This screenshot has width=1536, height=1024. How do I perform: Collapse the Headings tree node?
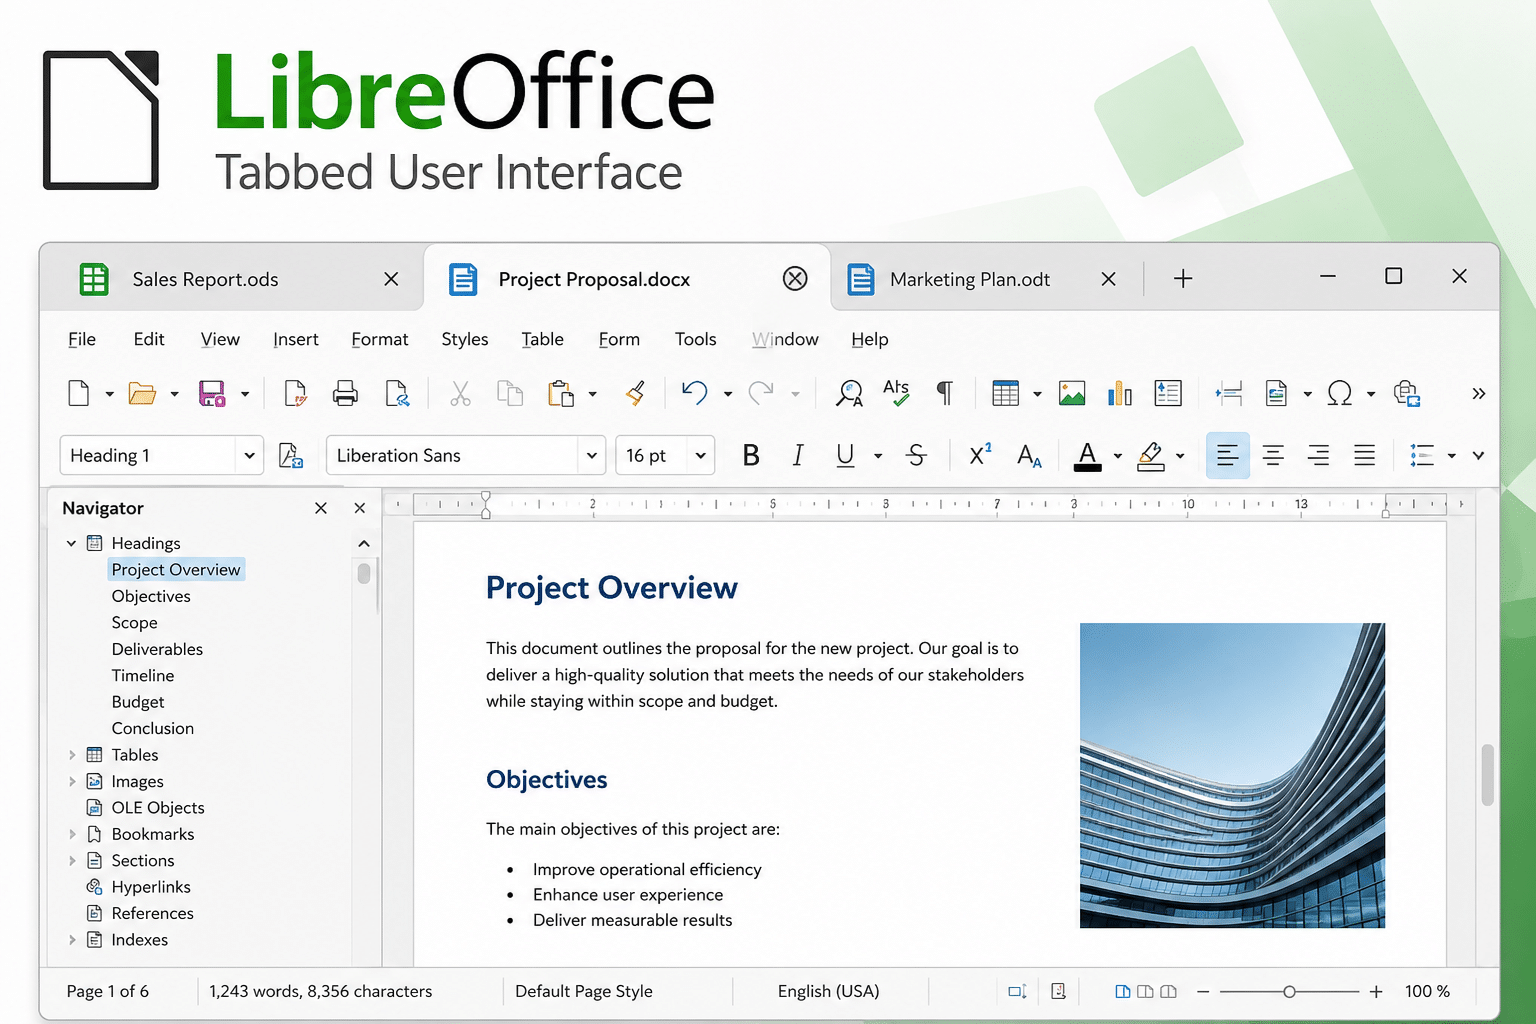tap(71, 543)
